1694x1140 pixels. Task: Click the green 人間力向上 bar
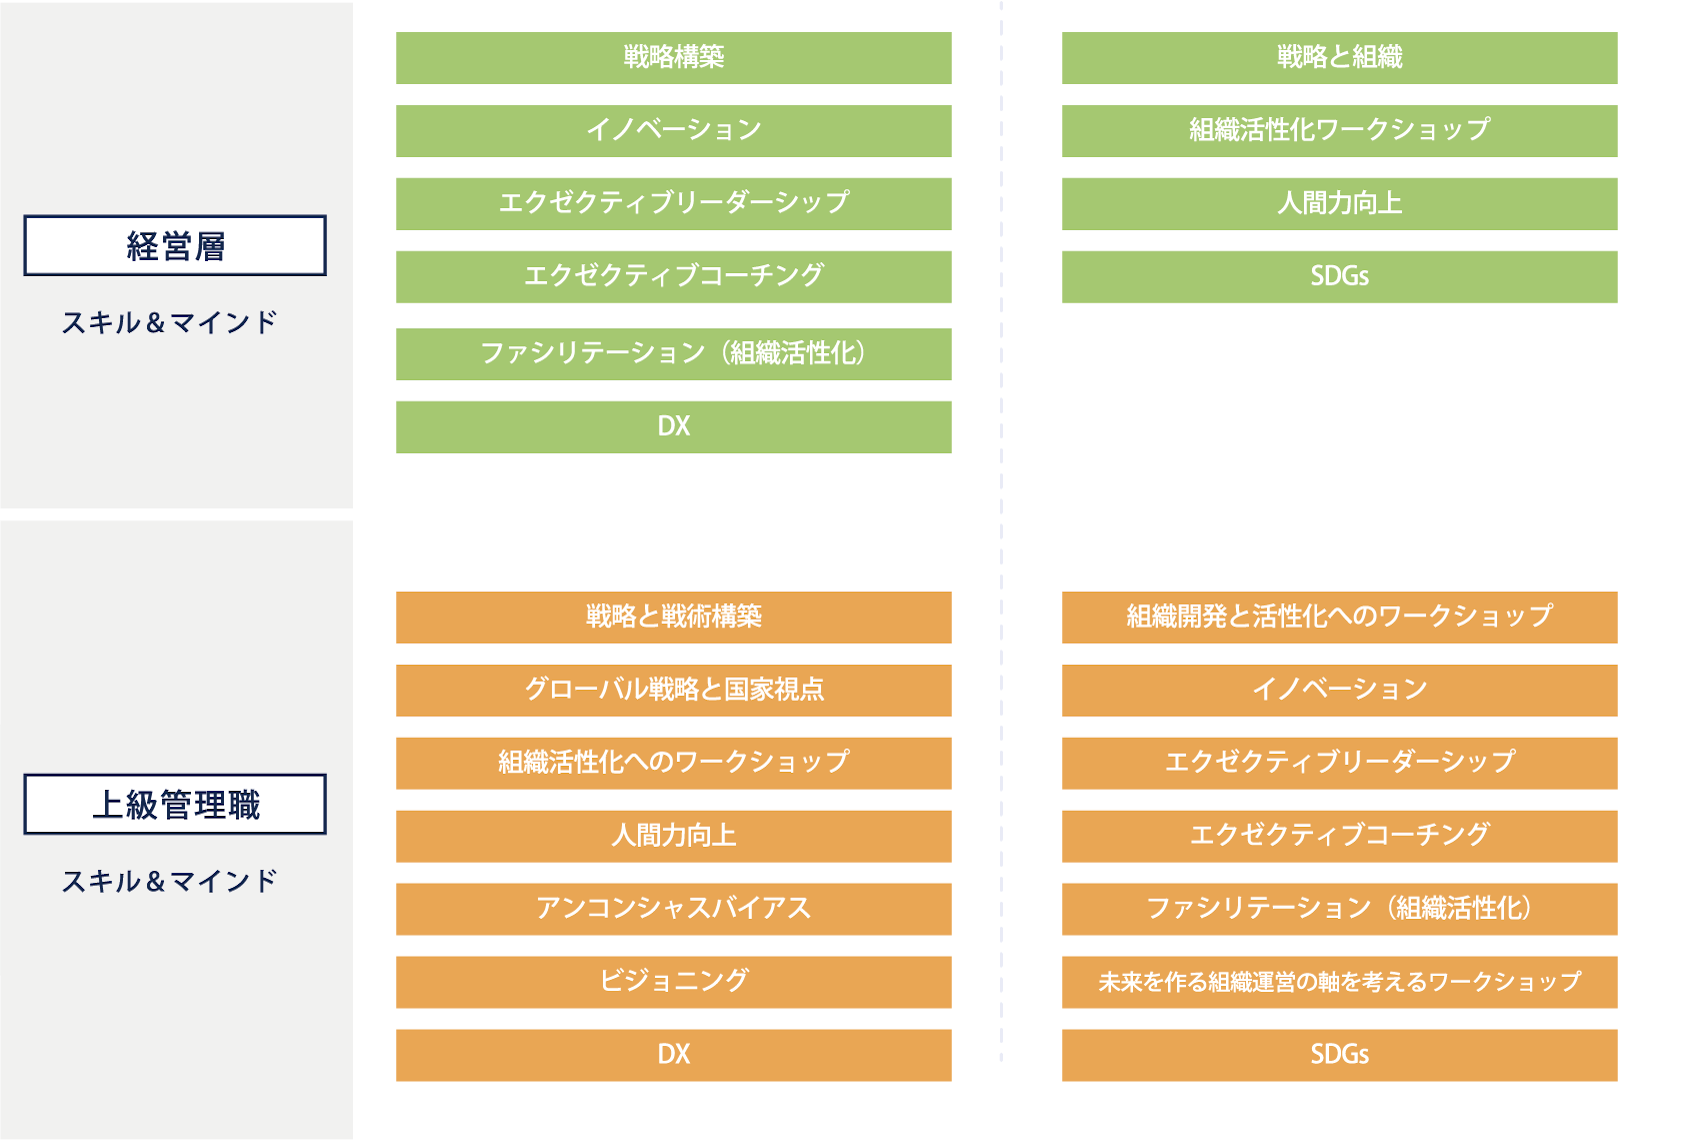[1339, 204]
